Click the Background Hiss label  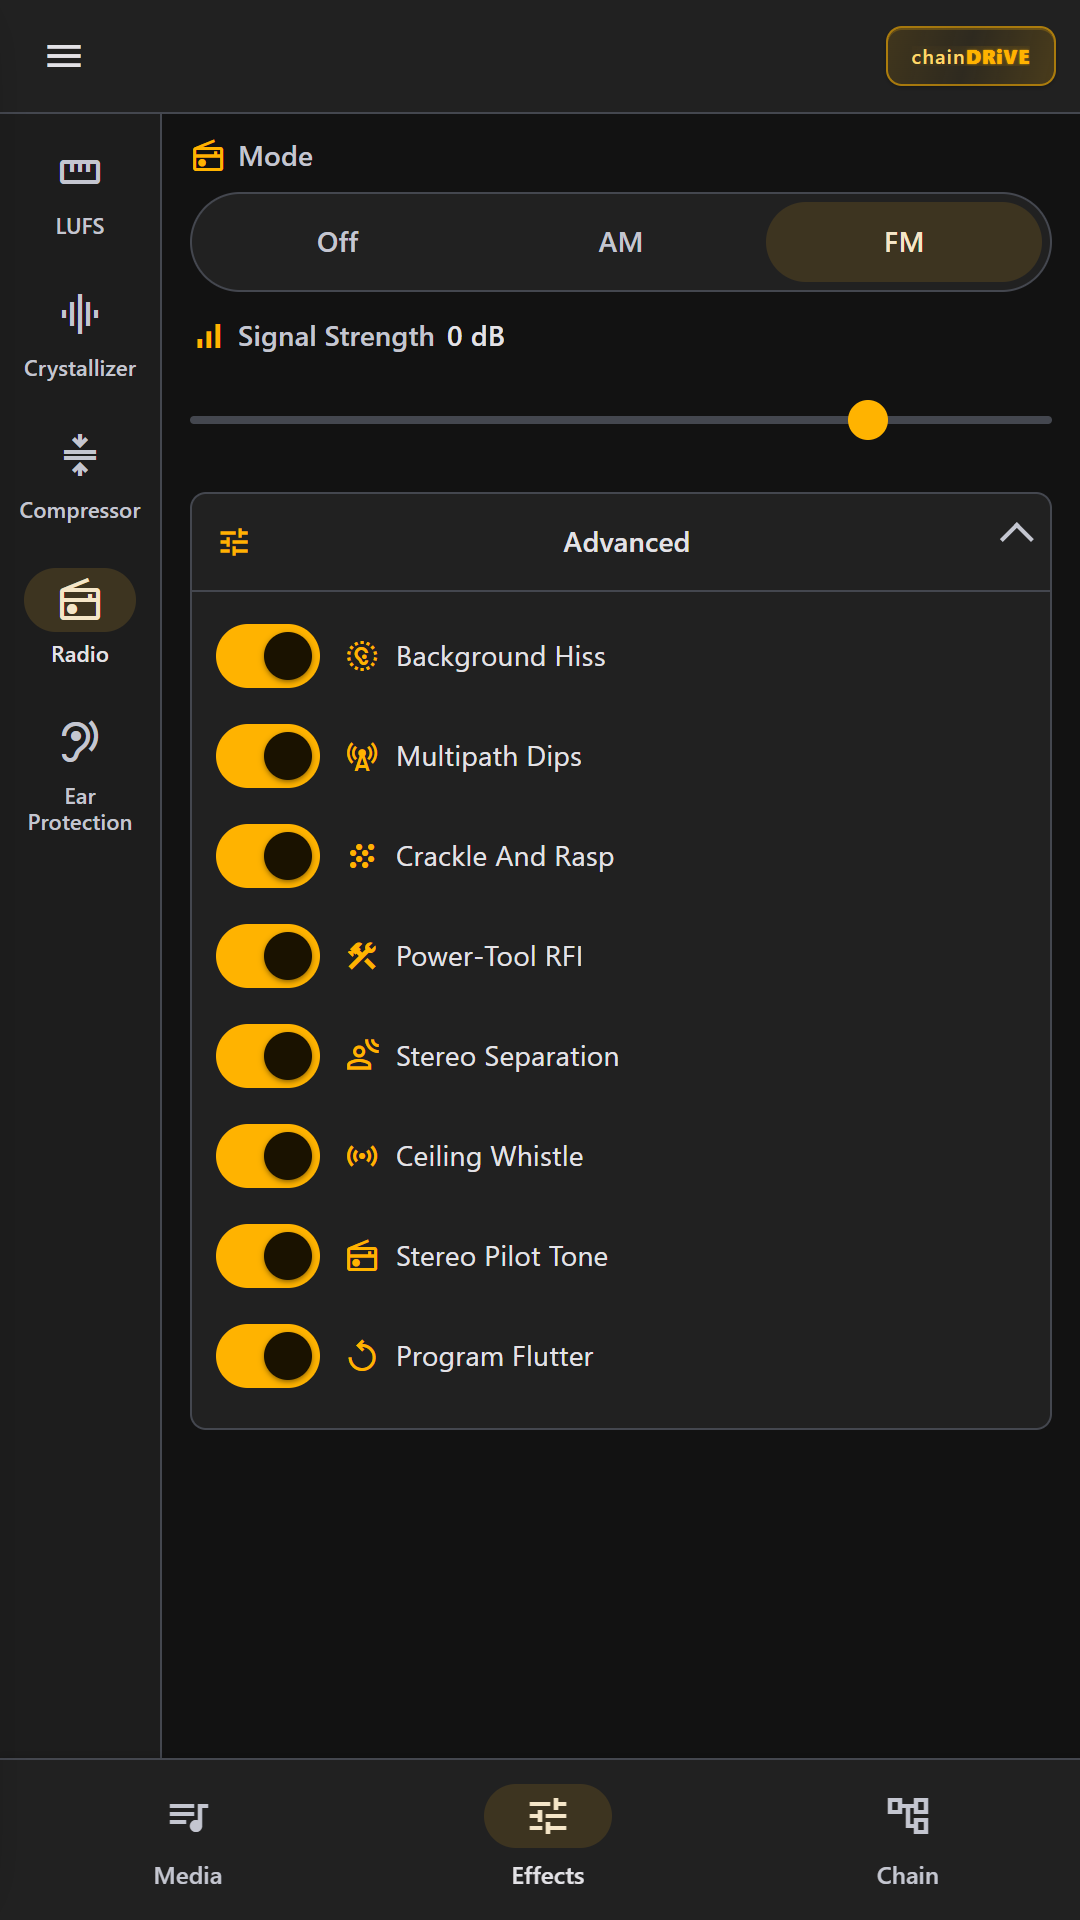click(x=501, y=656)
